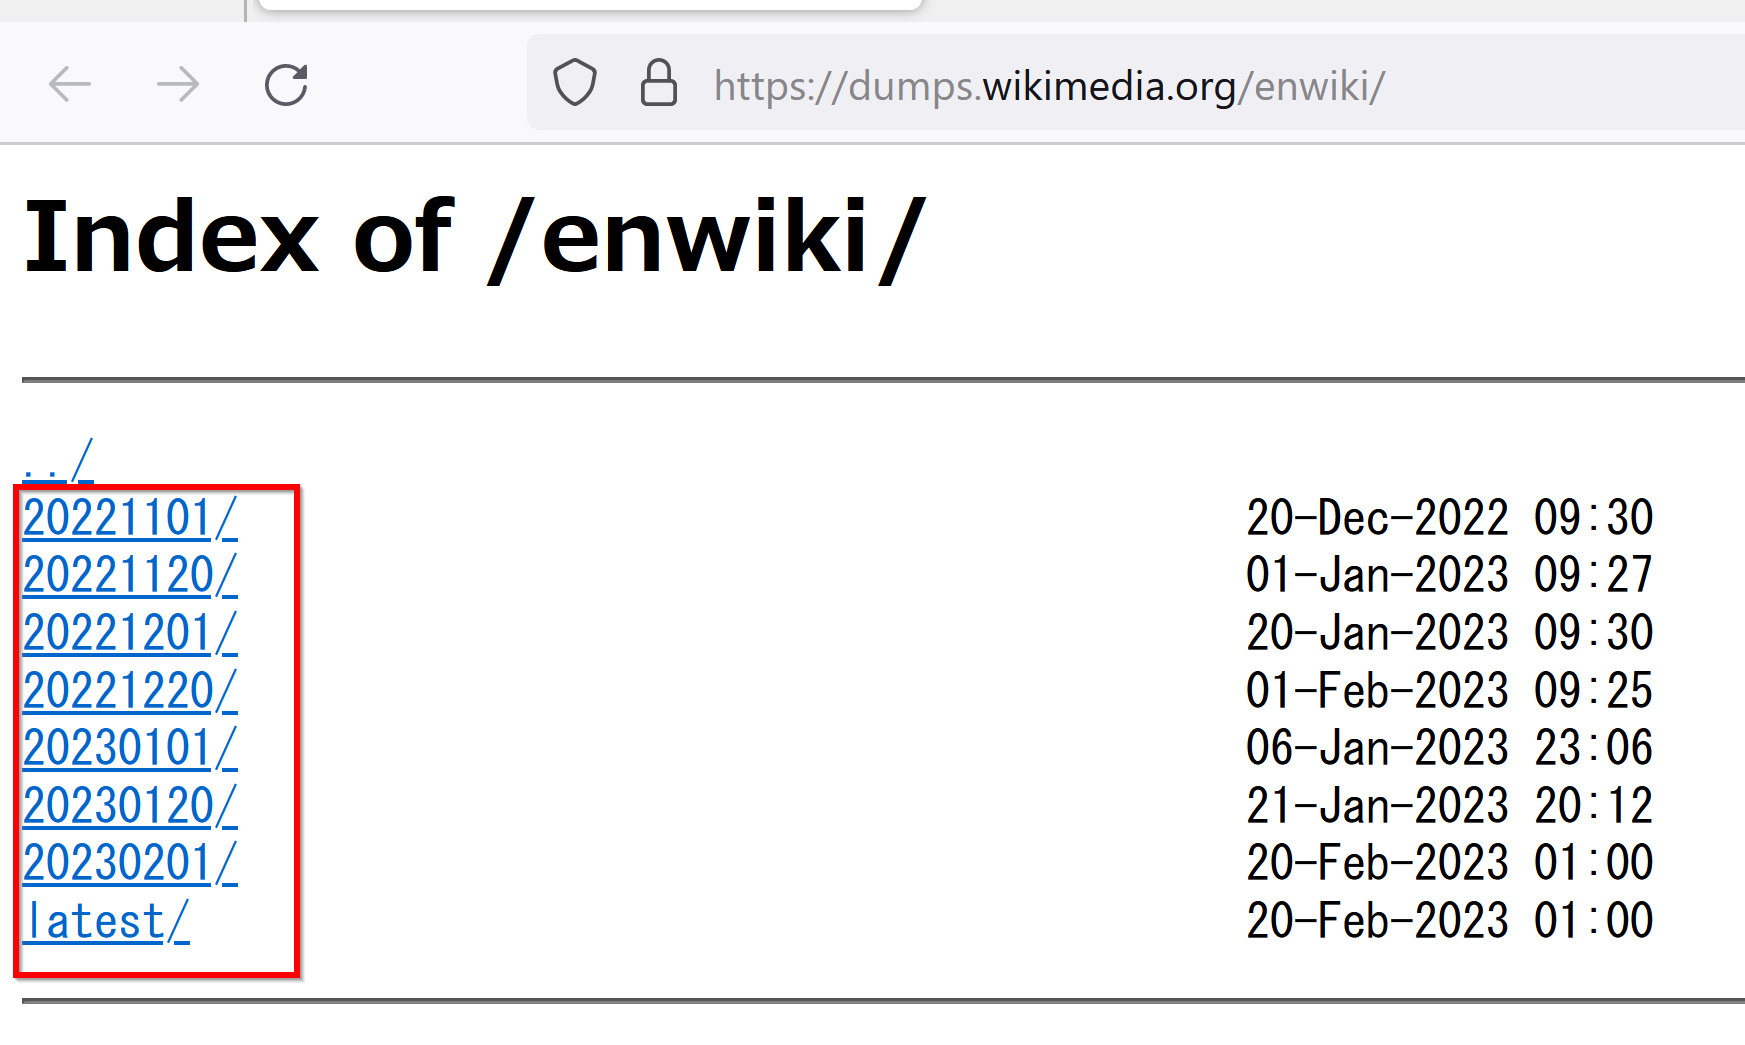Viewport: 1745px width, 1045px height.
Task: Open the 20230101/ dump folder
Action: click(130, 748)
